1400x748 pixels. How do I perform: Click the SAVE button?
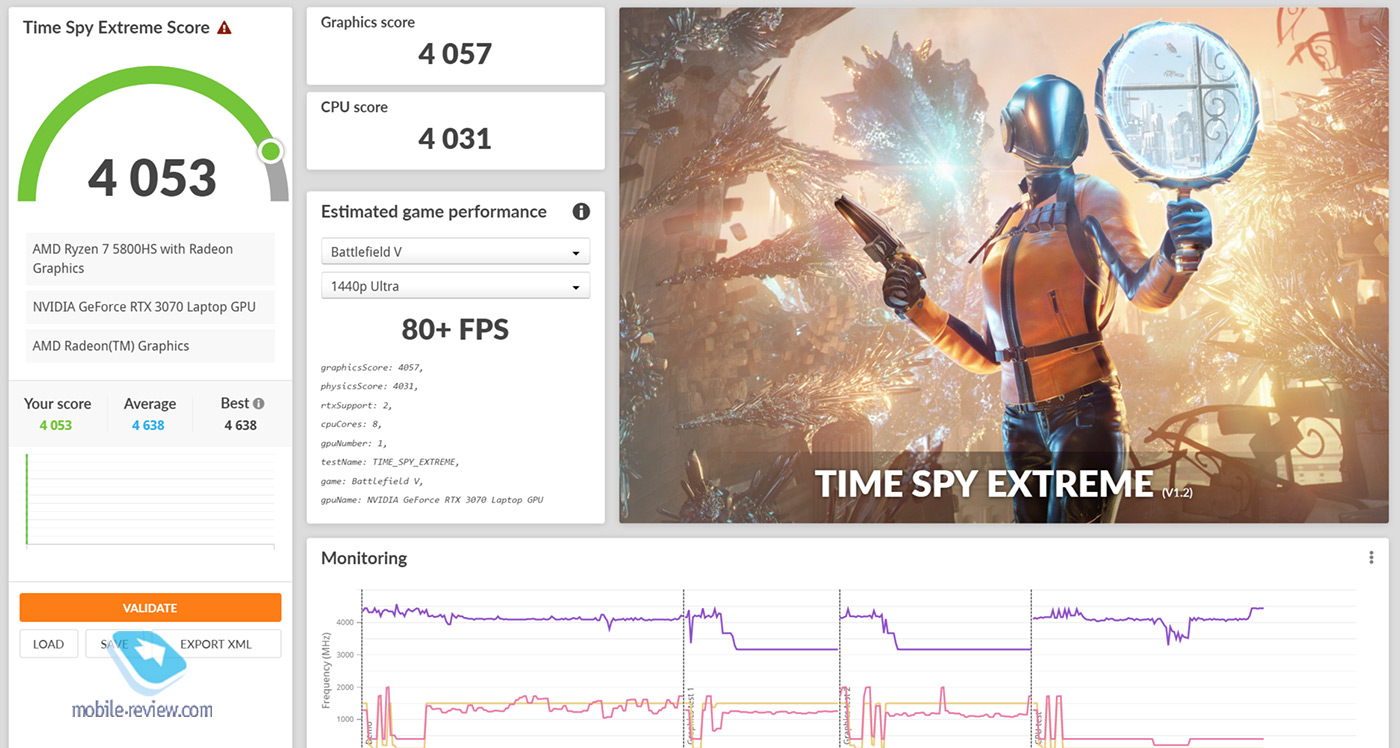(x=114, y=644)
